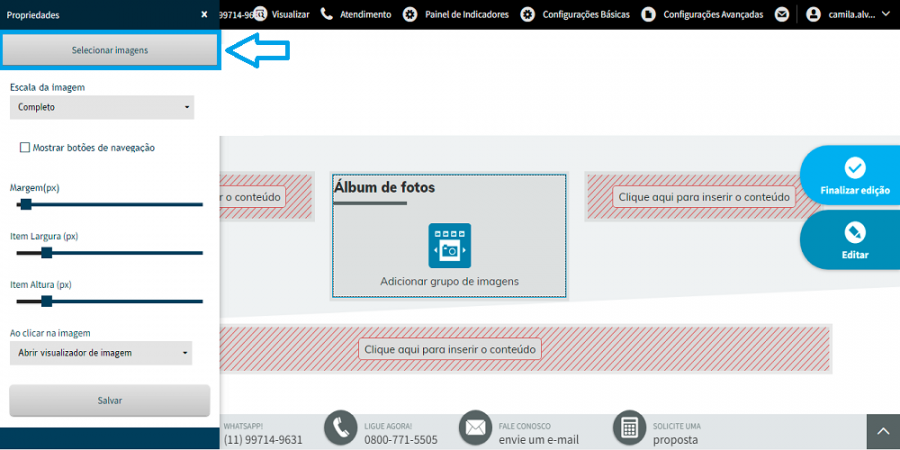Screen dimensions: 900x450
Task: Open the Escala da imagem dropdown
Action: [x=102, y=107]
